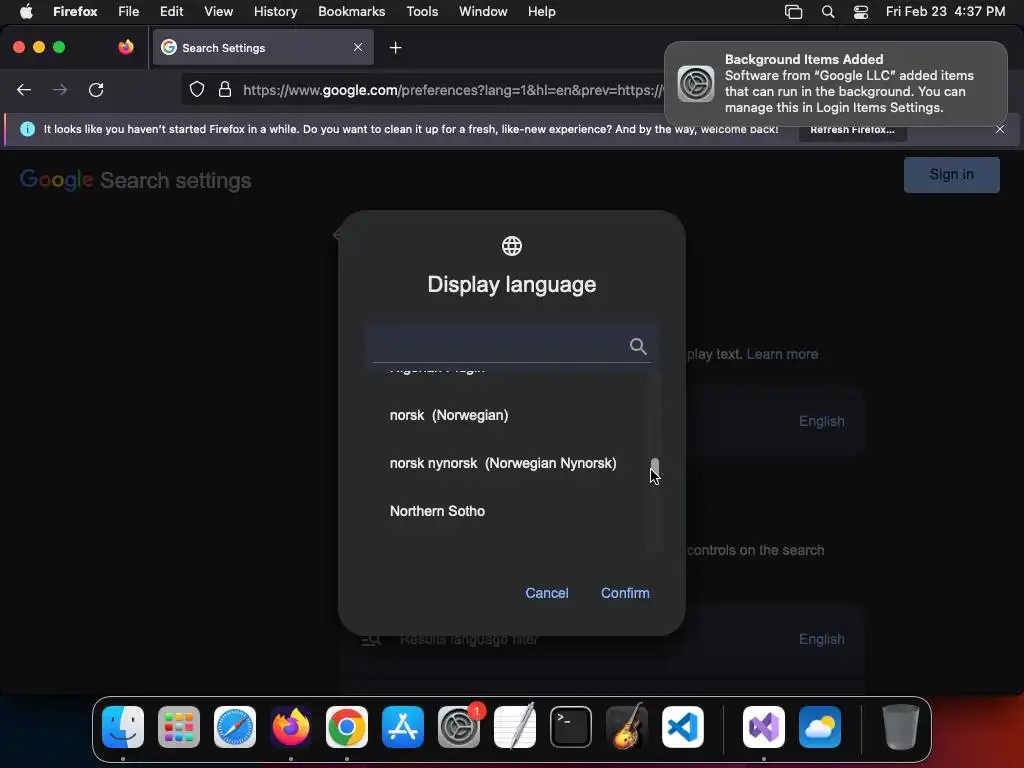Open Google Chrome from the dock

click(x=347, y=727)
